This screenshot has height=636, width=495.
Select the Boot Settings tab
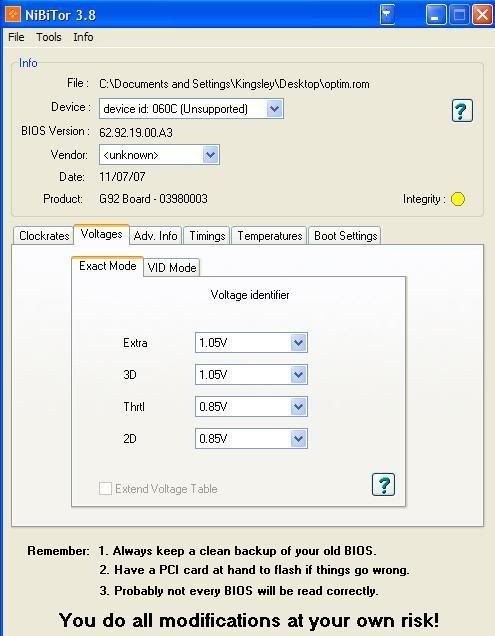coord(345,236)
